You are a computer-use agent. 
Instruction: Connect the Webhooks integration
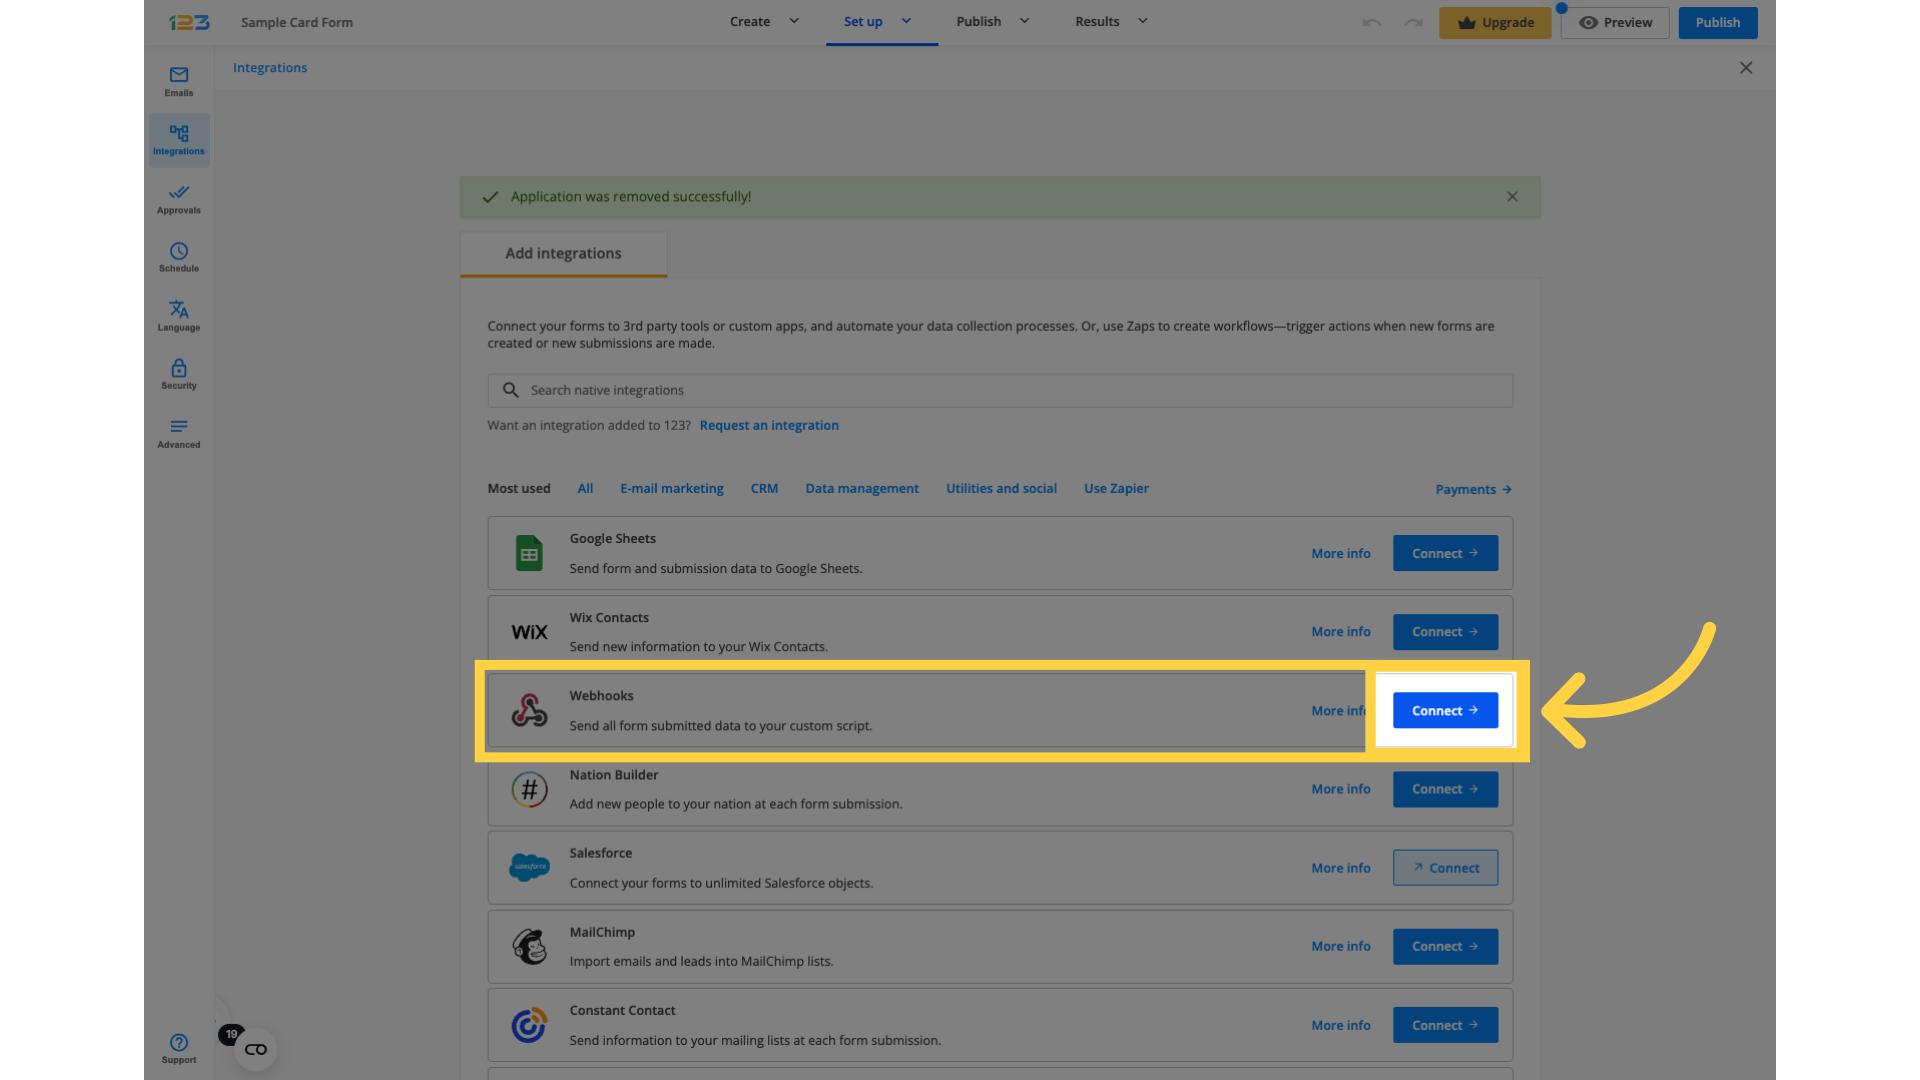point(1445,711)
